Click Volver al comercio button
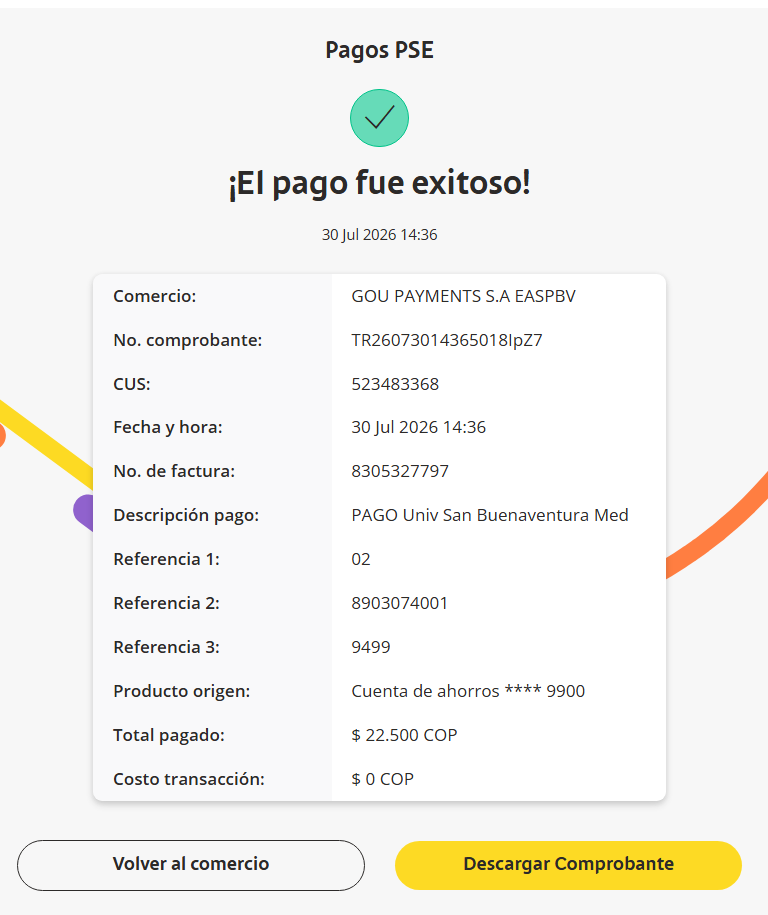 tap(191, 865)
